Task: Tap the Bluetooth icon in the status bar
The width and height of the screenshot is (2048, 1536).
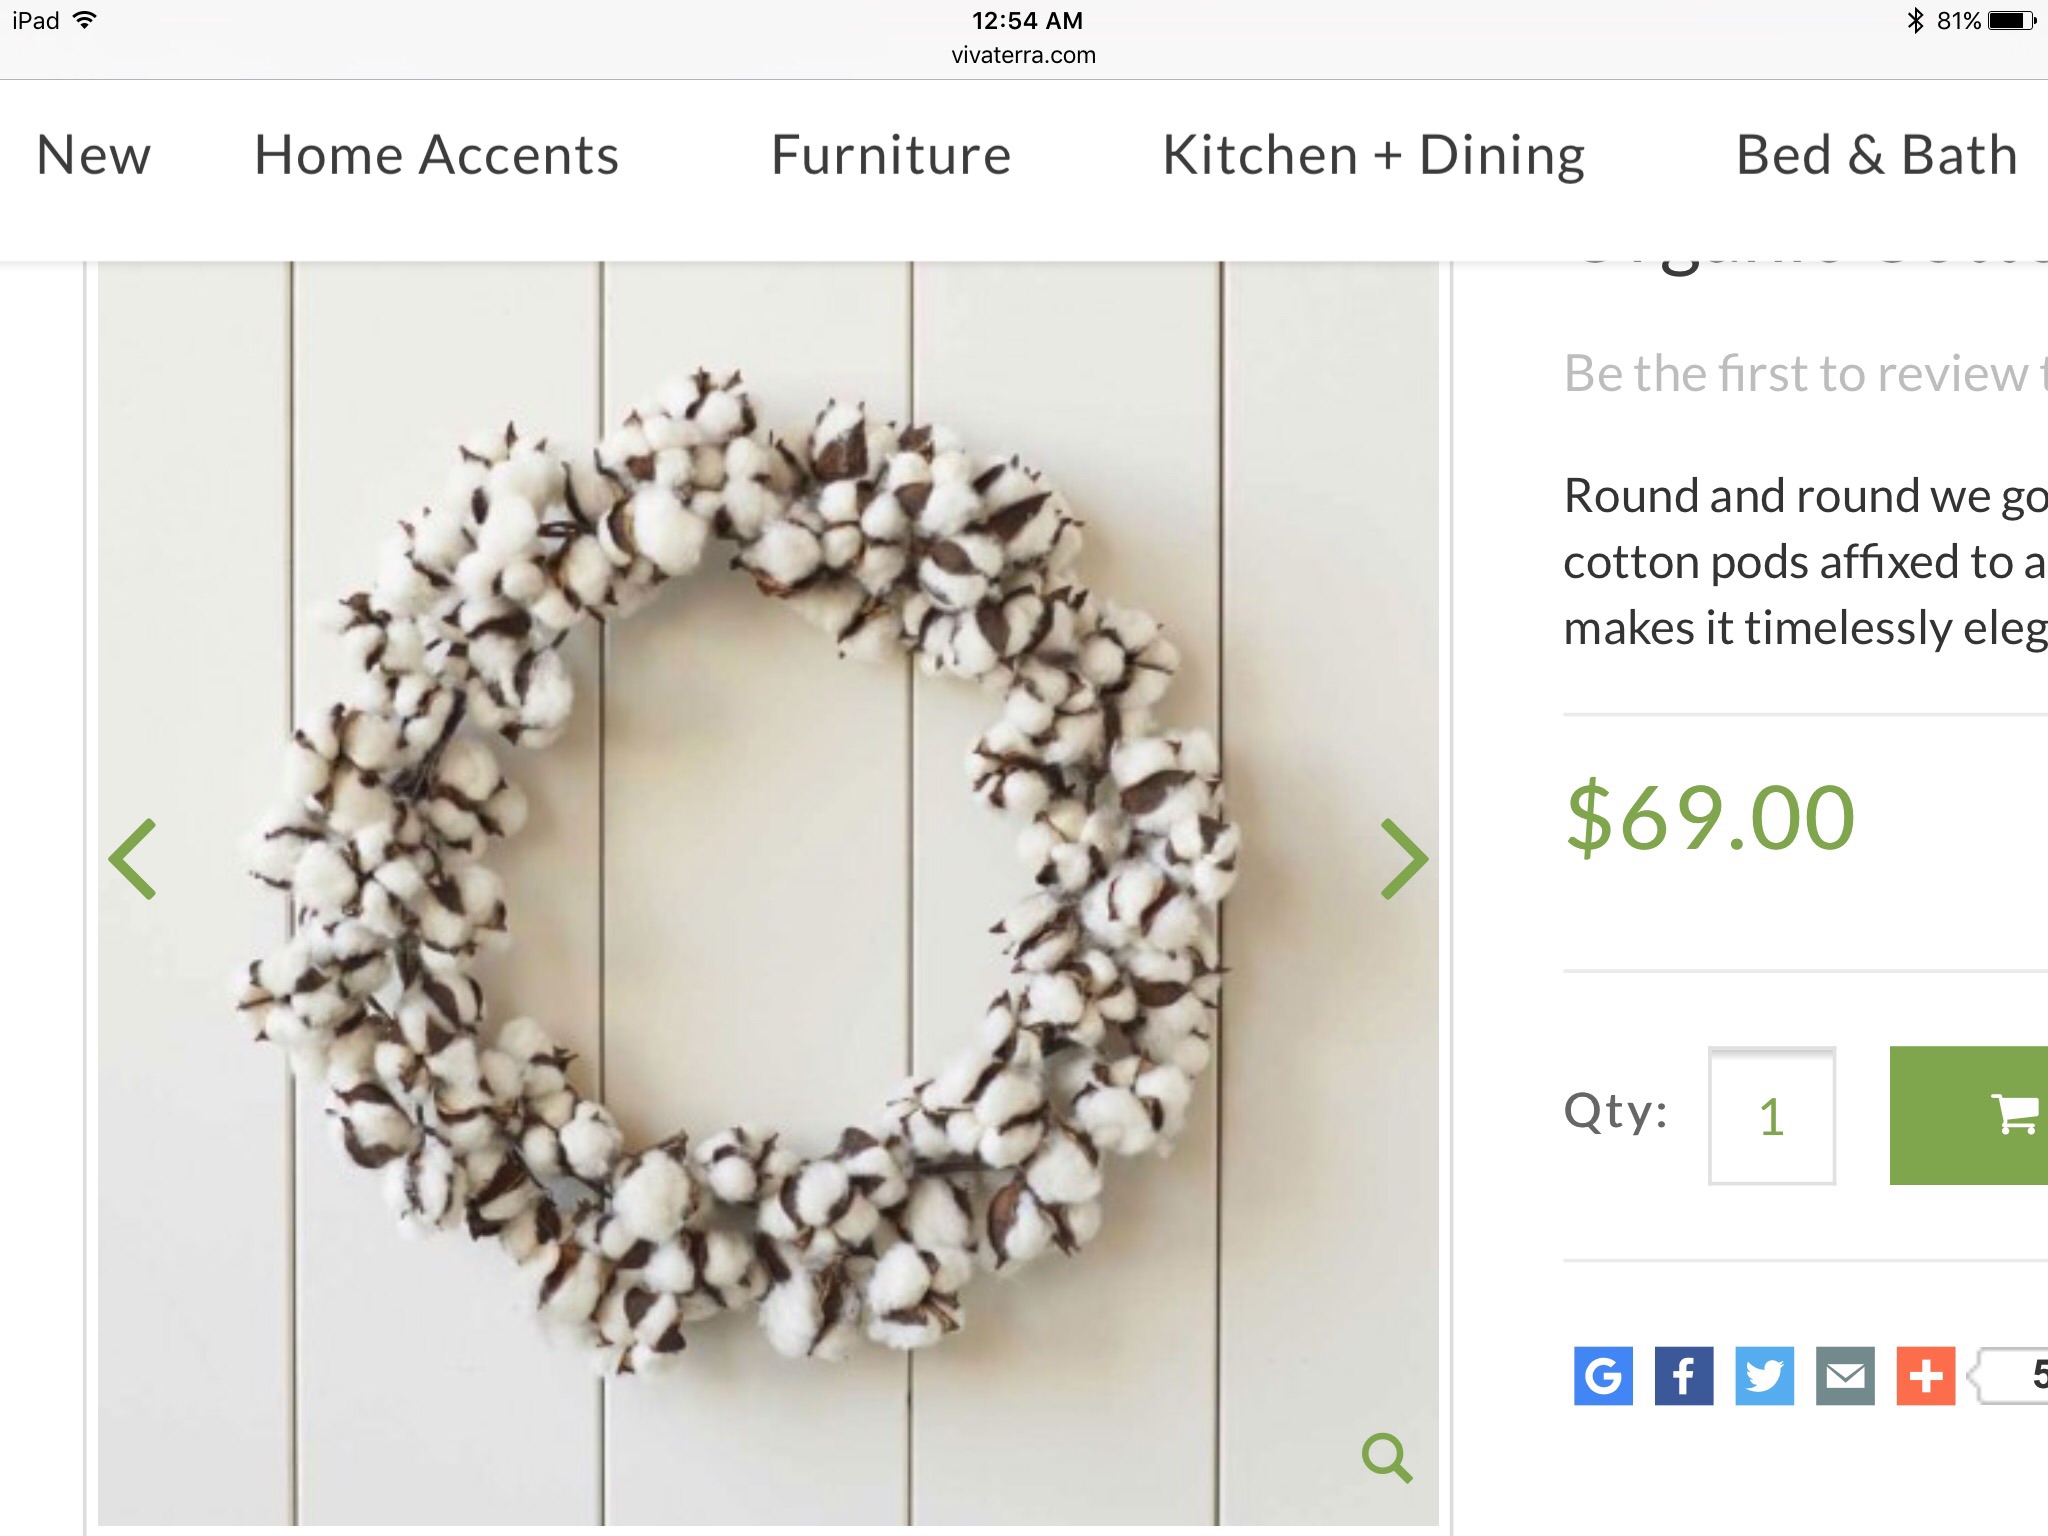Action: click(x=1917, y=18)
